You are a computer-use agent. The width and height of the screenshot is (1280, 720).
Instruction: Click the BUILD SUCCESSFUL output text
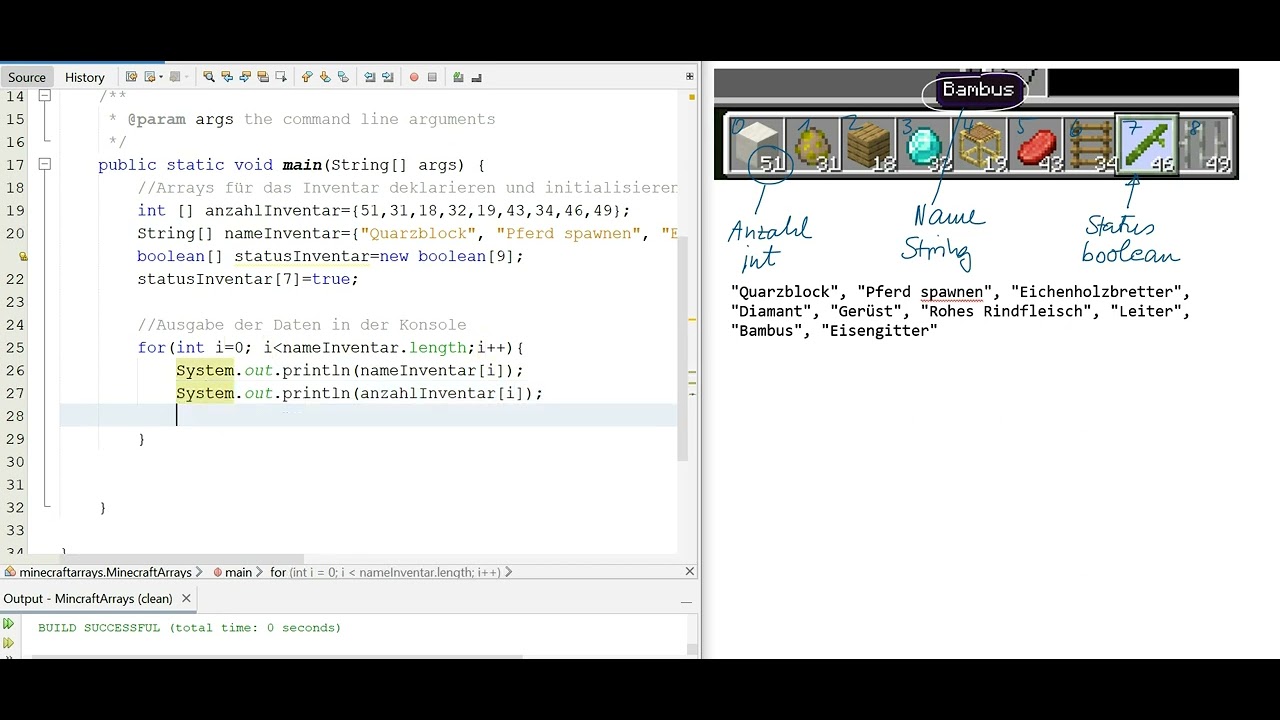point(190,628)
